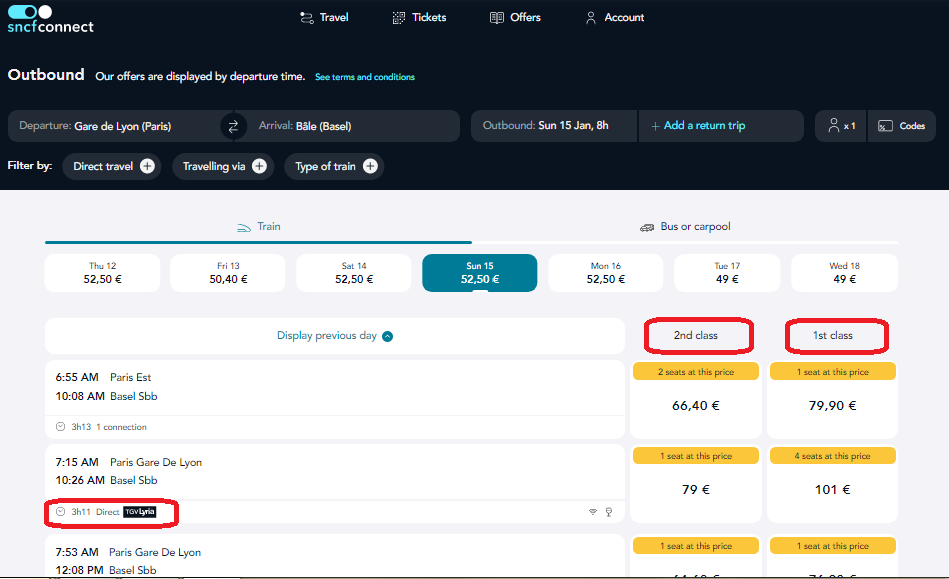Click the bar service icon on 7:15 train
This screenshot has height=579, width=949.
point(609,512)
